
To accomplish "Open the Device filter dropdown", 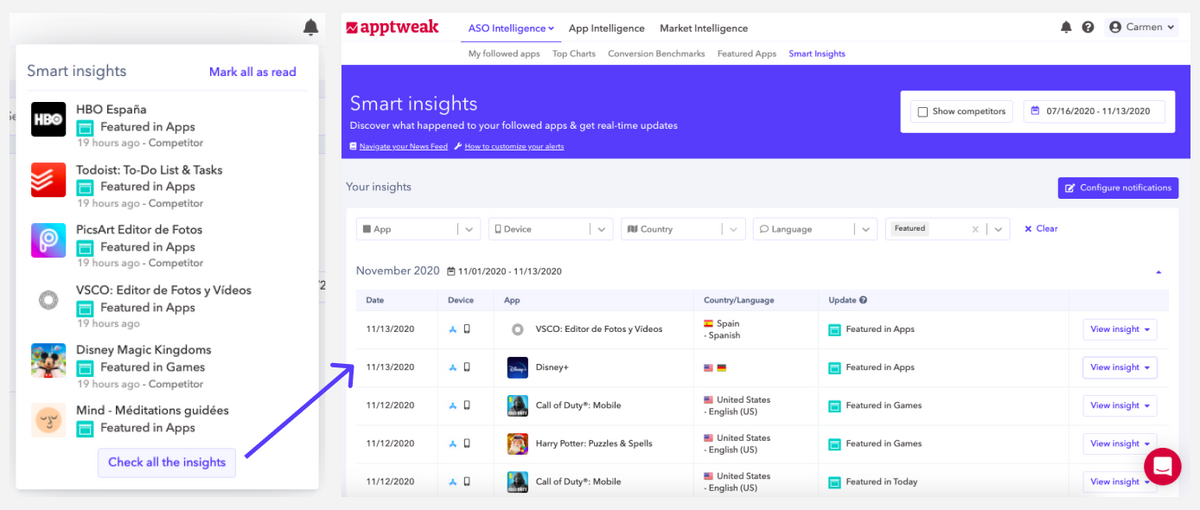I will 550,229.
